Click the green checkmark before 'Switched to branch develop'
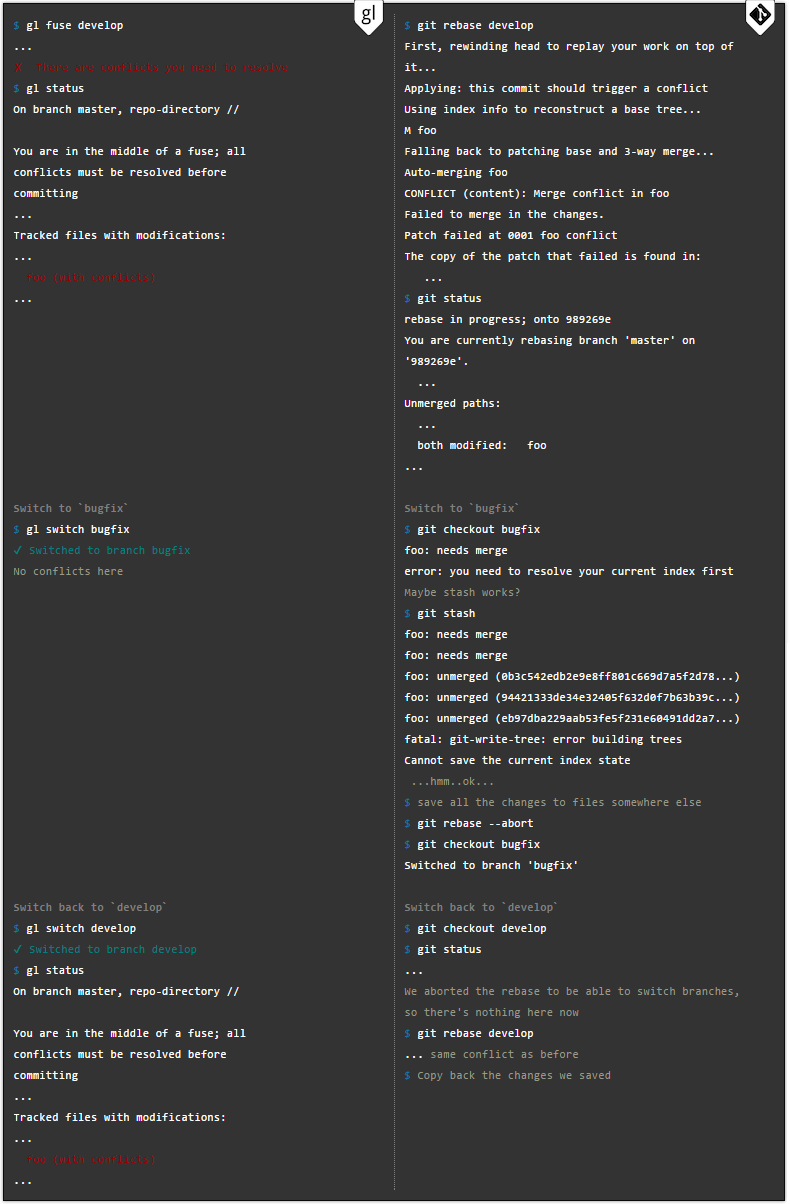 click(x=18, y=950)
